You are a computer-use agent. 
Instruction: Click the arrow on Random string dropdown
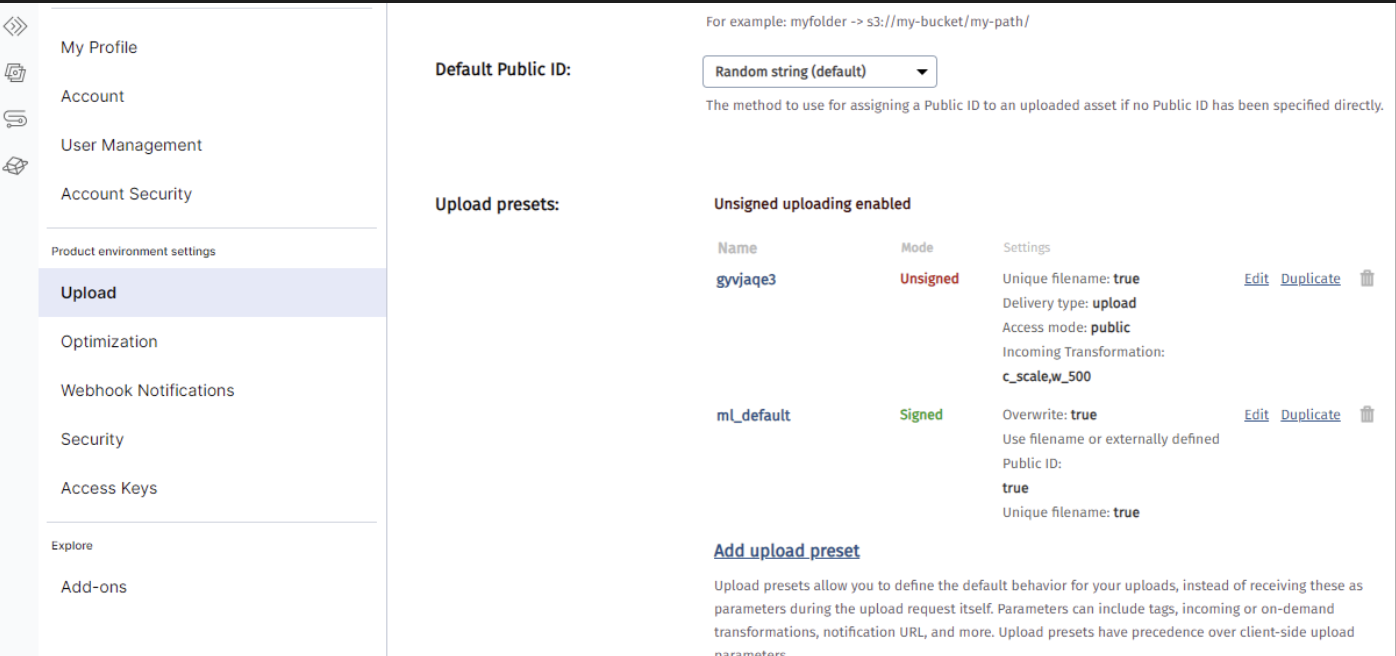tap(921, 72)
